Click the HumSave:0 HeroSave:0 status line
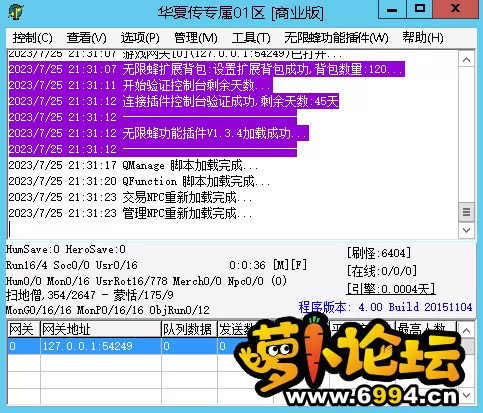This screenshot has width=483, height=413. [66, 249]
